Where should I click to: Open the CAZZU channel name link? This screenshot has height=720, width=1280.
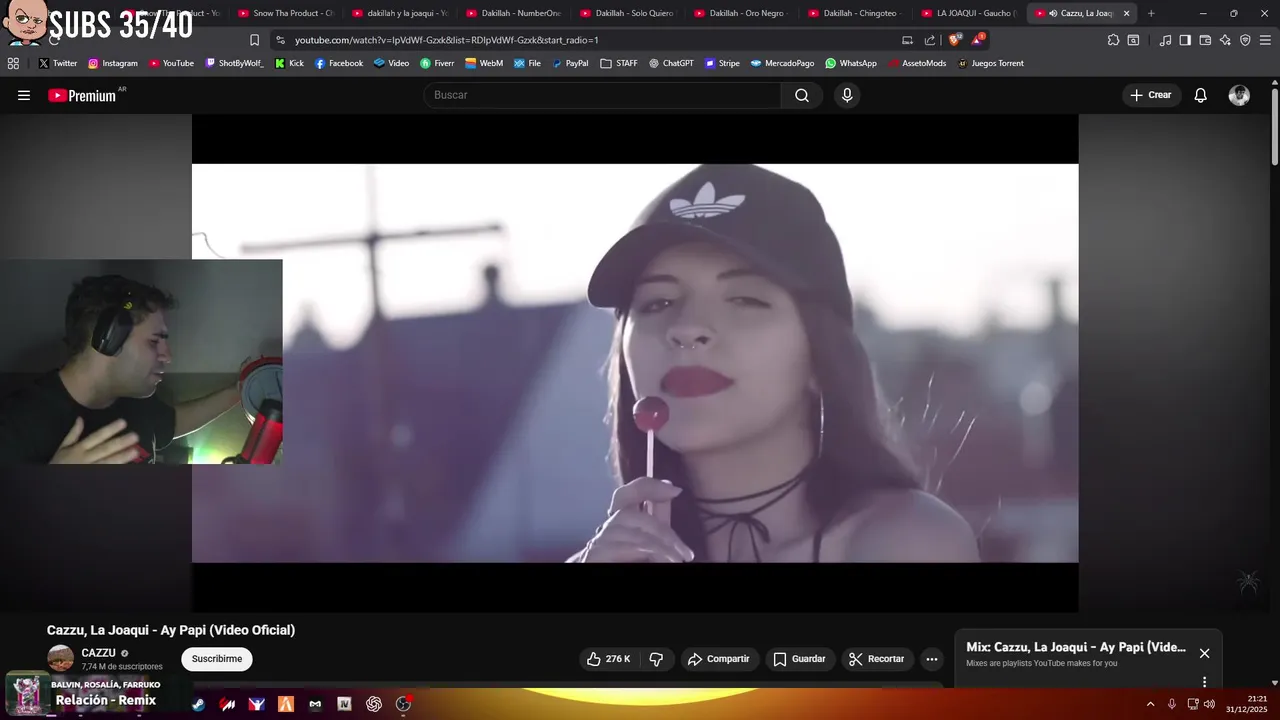(98, 653)
